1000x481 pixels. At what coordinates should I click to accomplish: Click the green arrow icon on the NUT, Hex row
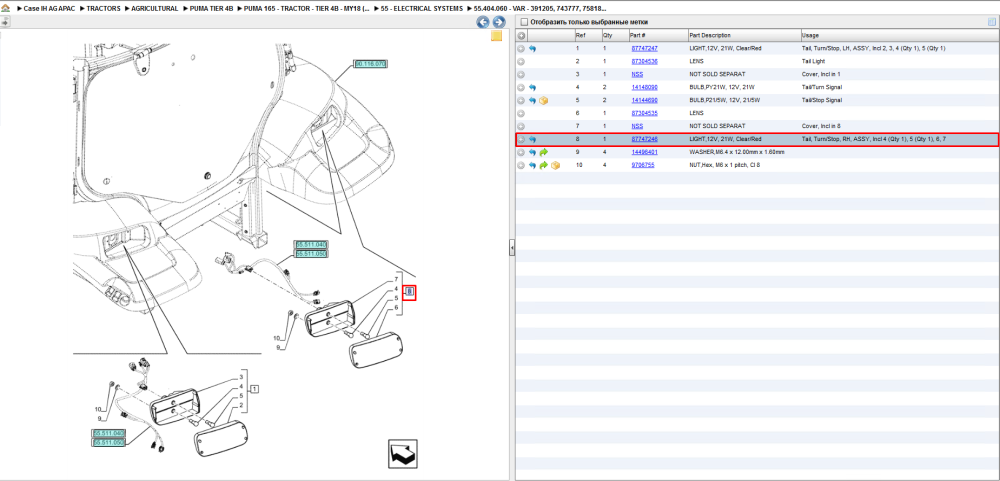coord(544,165)
